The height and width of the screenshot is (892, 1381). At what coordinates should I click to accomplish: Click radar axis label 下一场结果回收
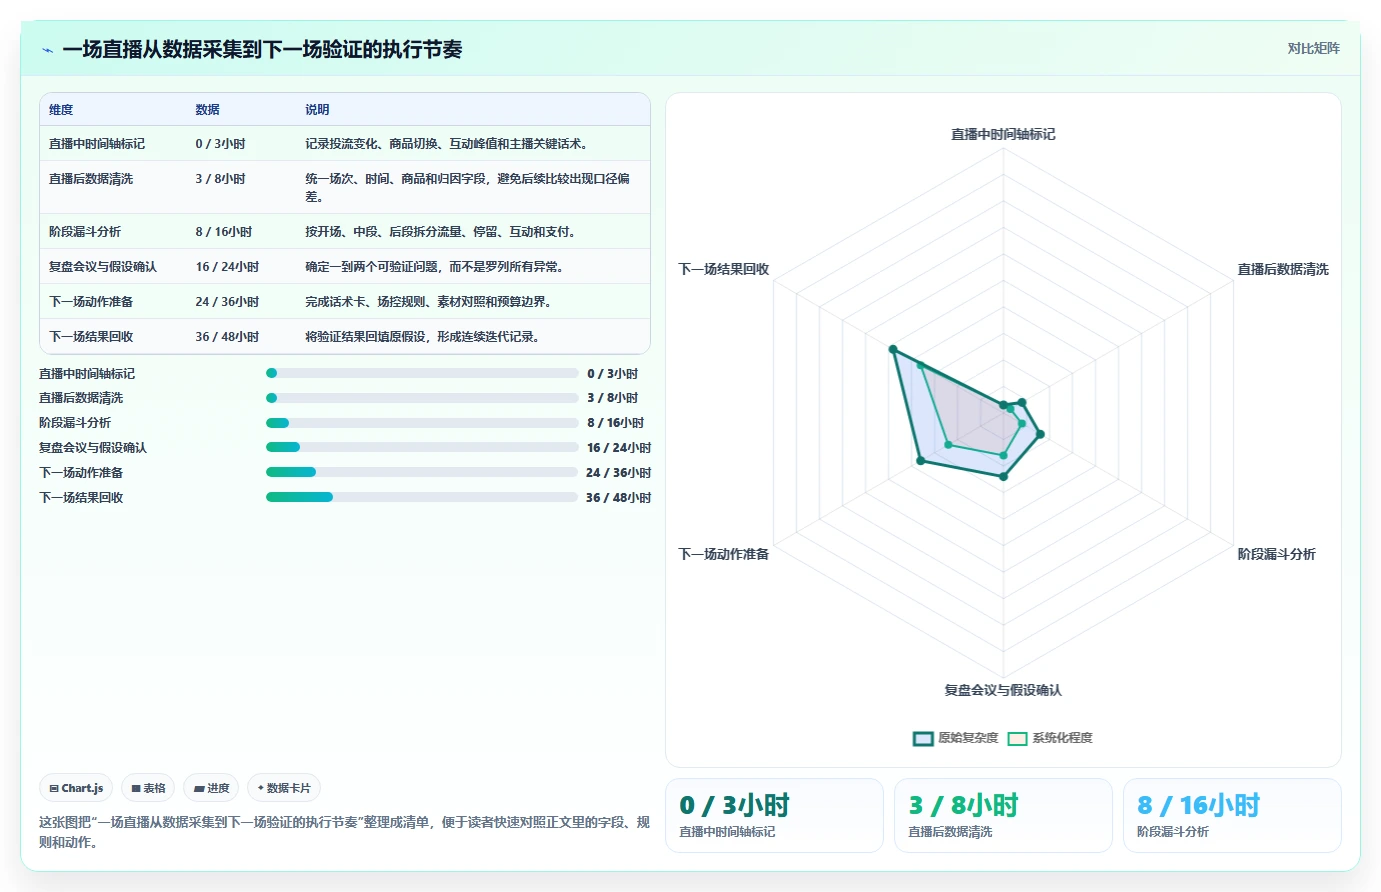pyautogui.click(x=724, y=269)
